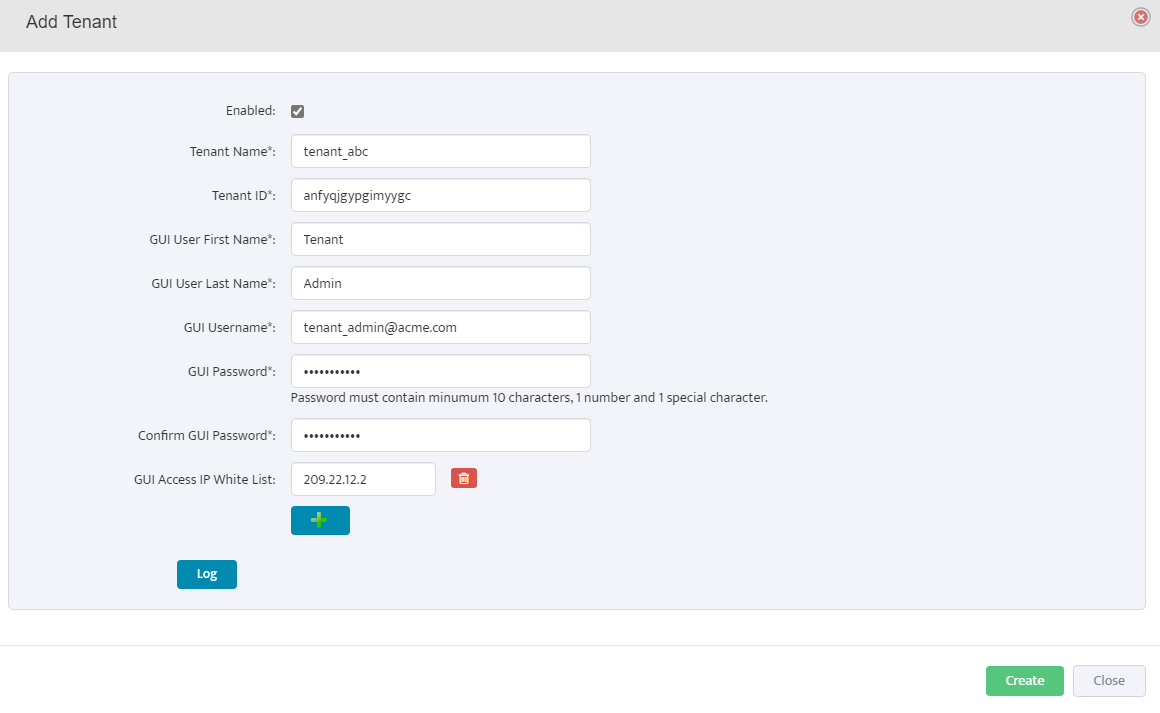Click the GUI User Last Name field
Viewport: 1160px width, 713px height.
click(x=440, y=283)
